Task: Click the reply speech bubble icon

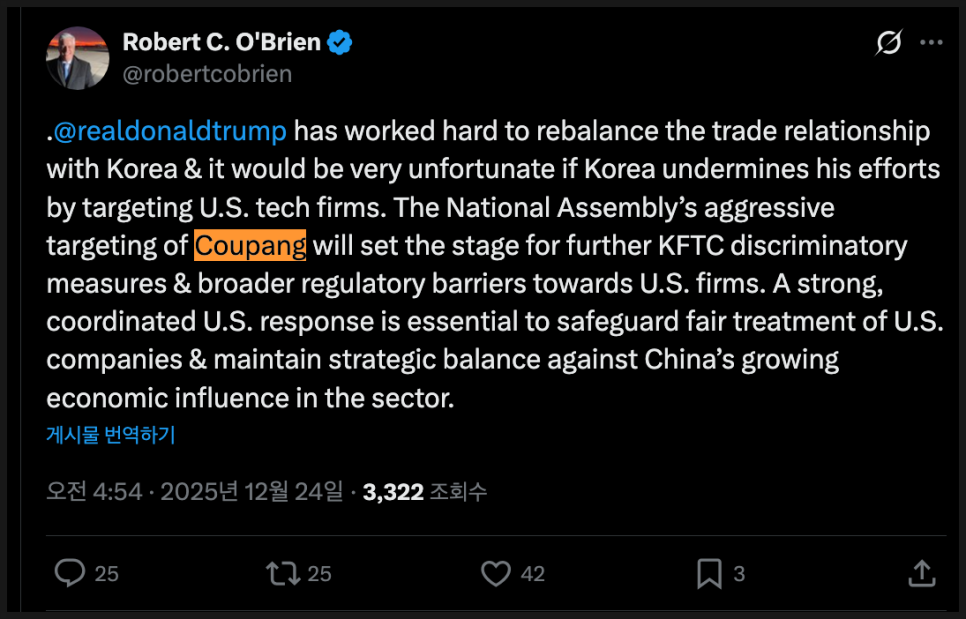Action: click(69, 573)
